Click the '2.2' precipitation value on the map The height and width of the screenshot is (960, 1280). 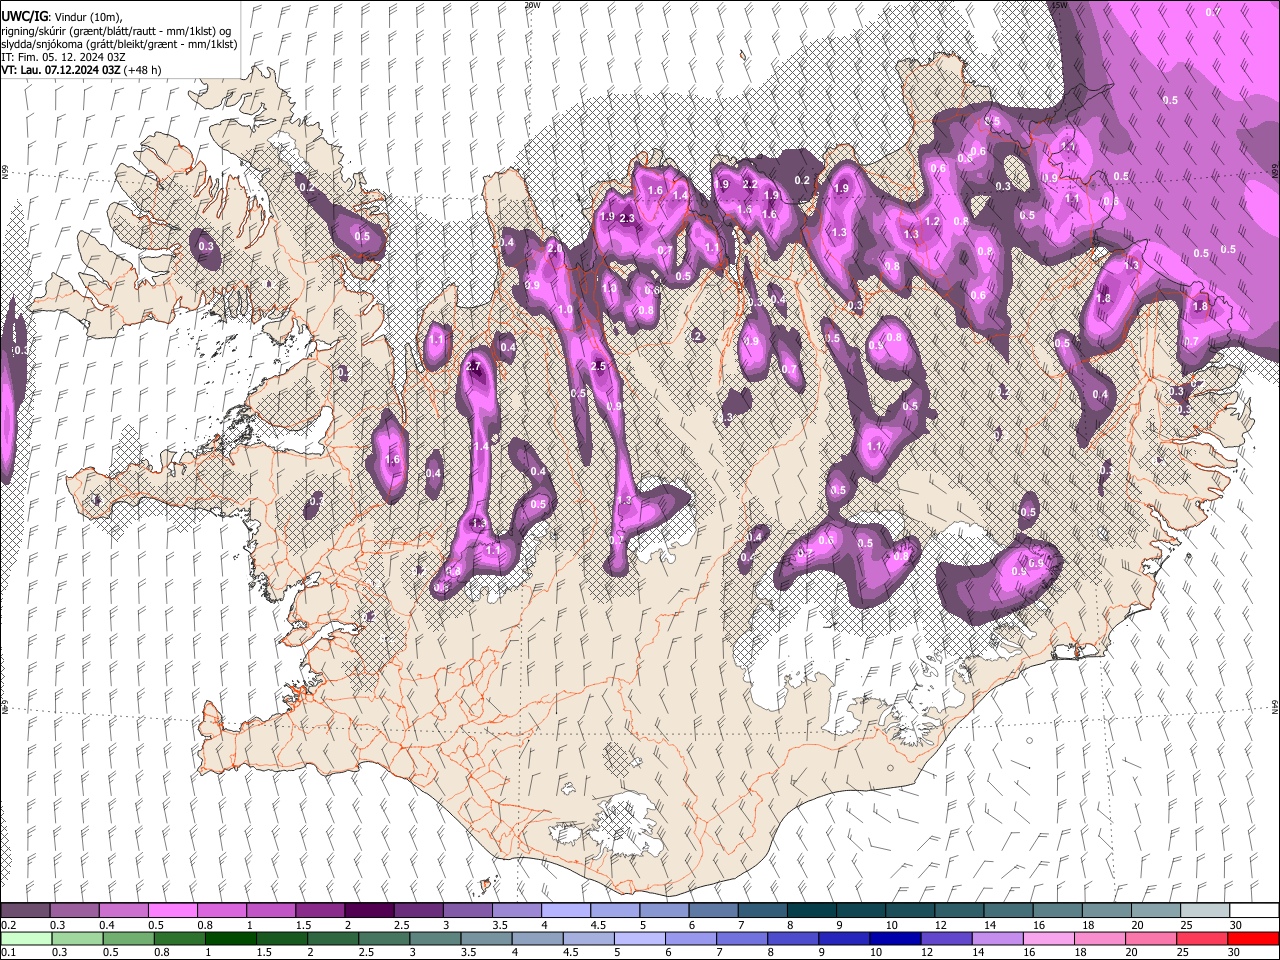750,184
